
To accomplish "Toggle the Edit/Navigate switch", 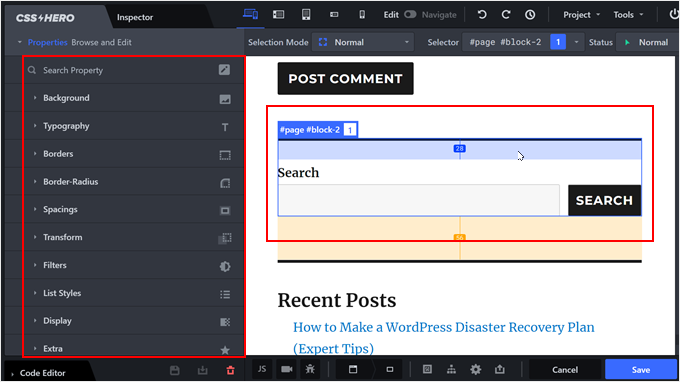I will (x=410, y=15).
